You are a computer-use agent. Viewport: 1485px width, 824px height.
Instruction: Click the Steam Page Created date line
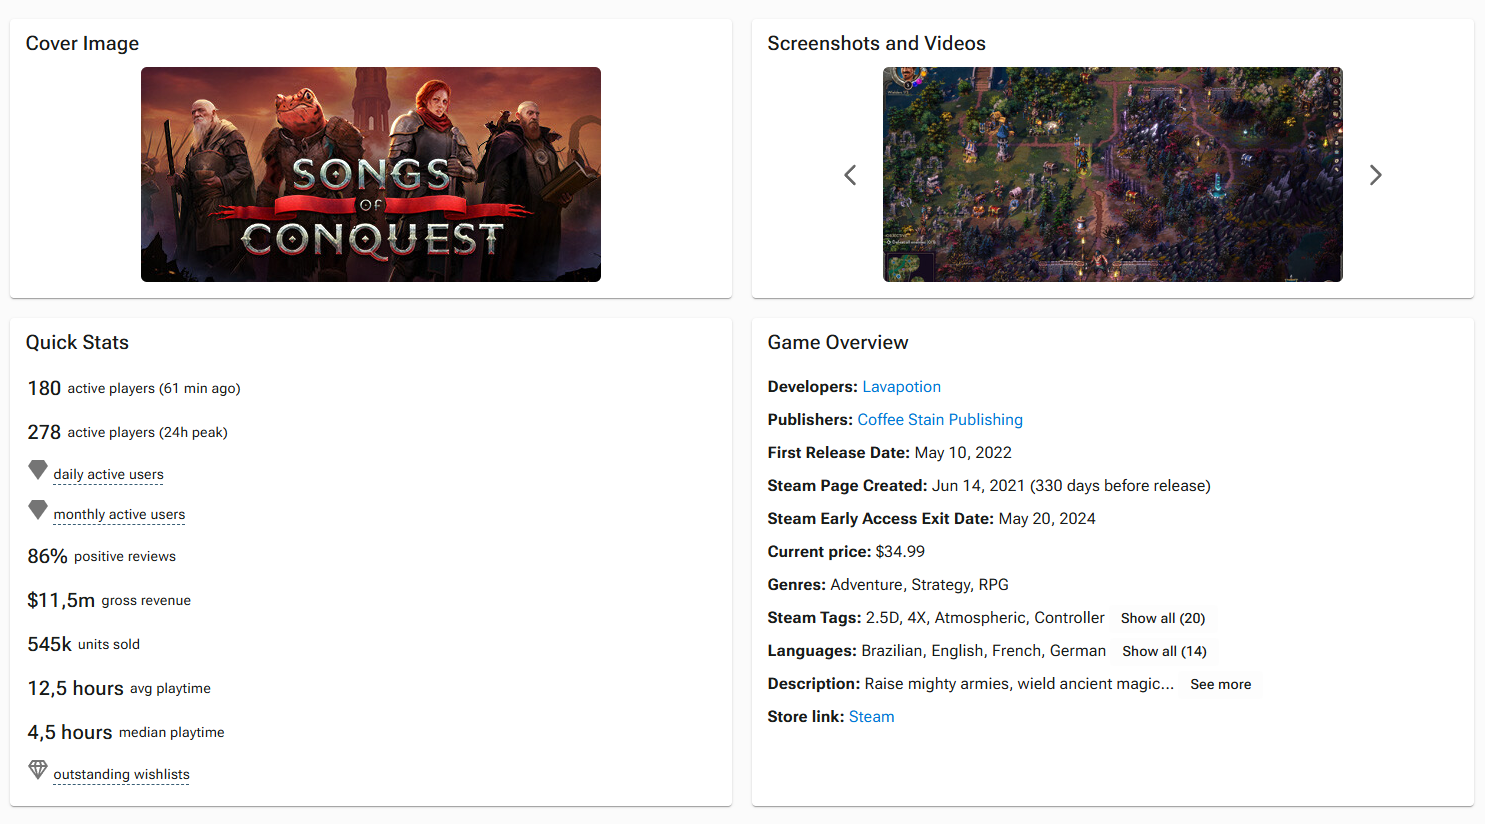tap(989, 486)
